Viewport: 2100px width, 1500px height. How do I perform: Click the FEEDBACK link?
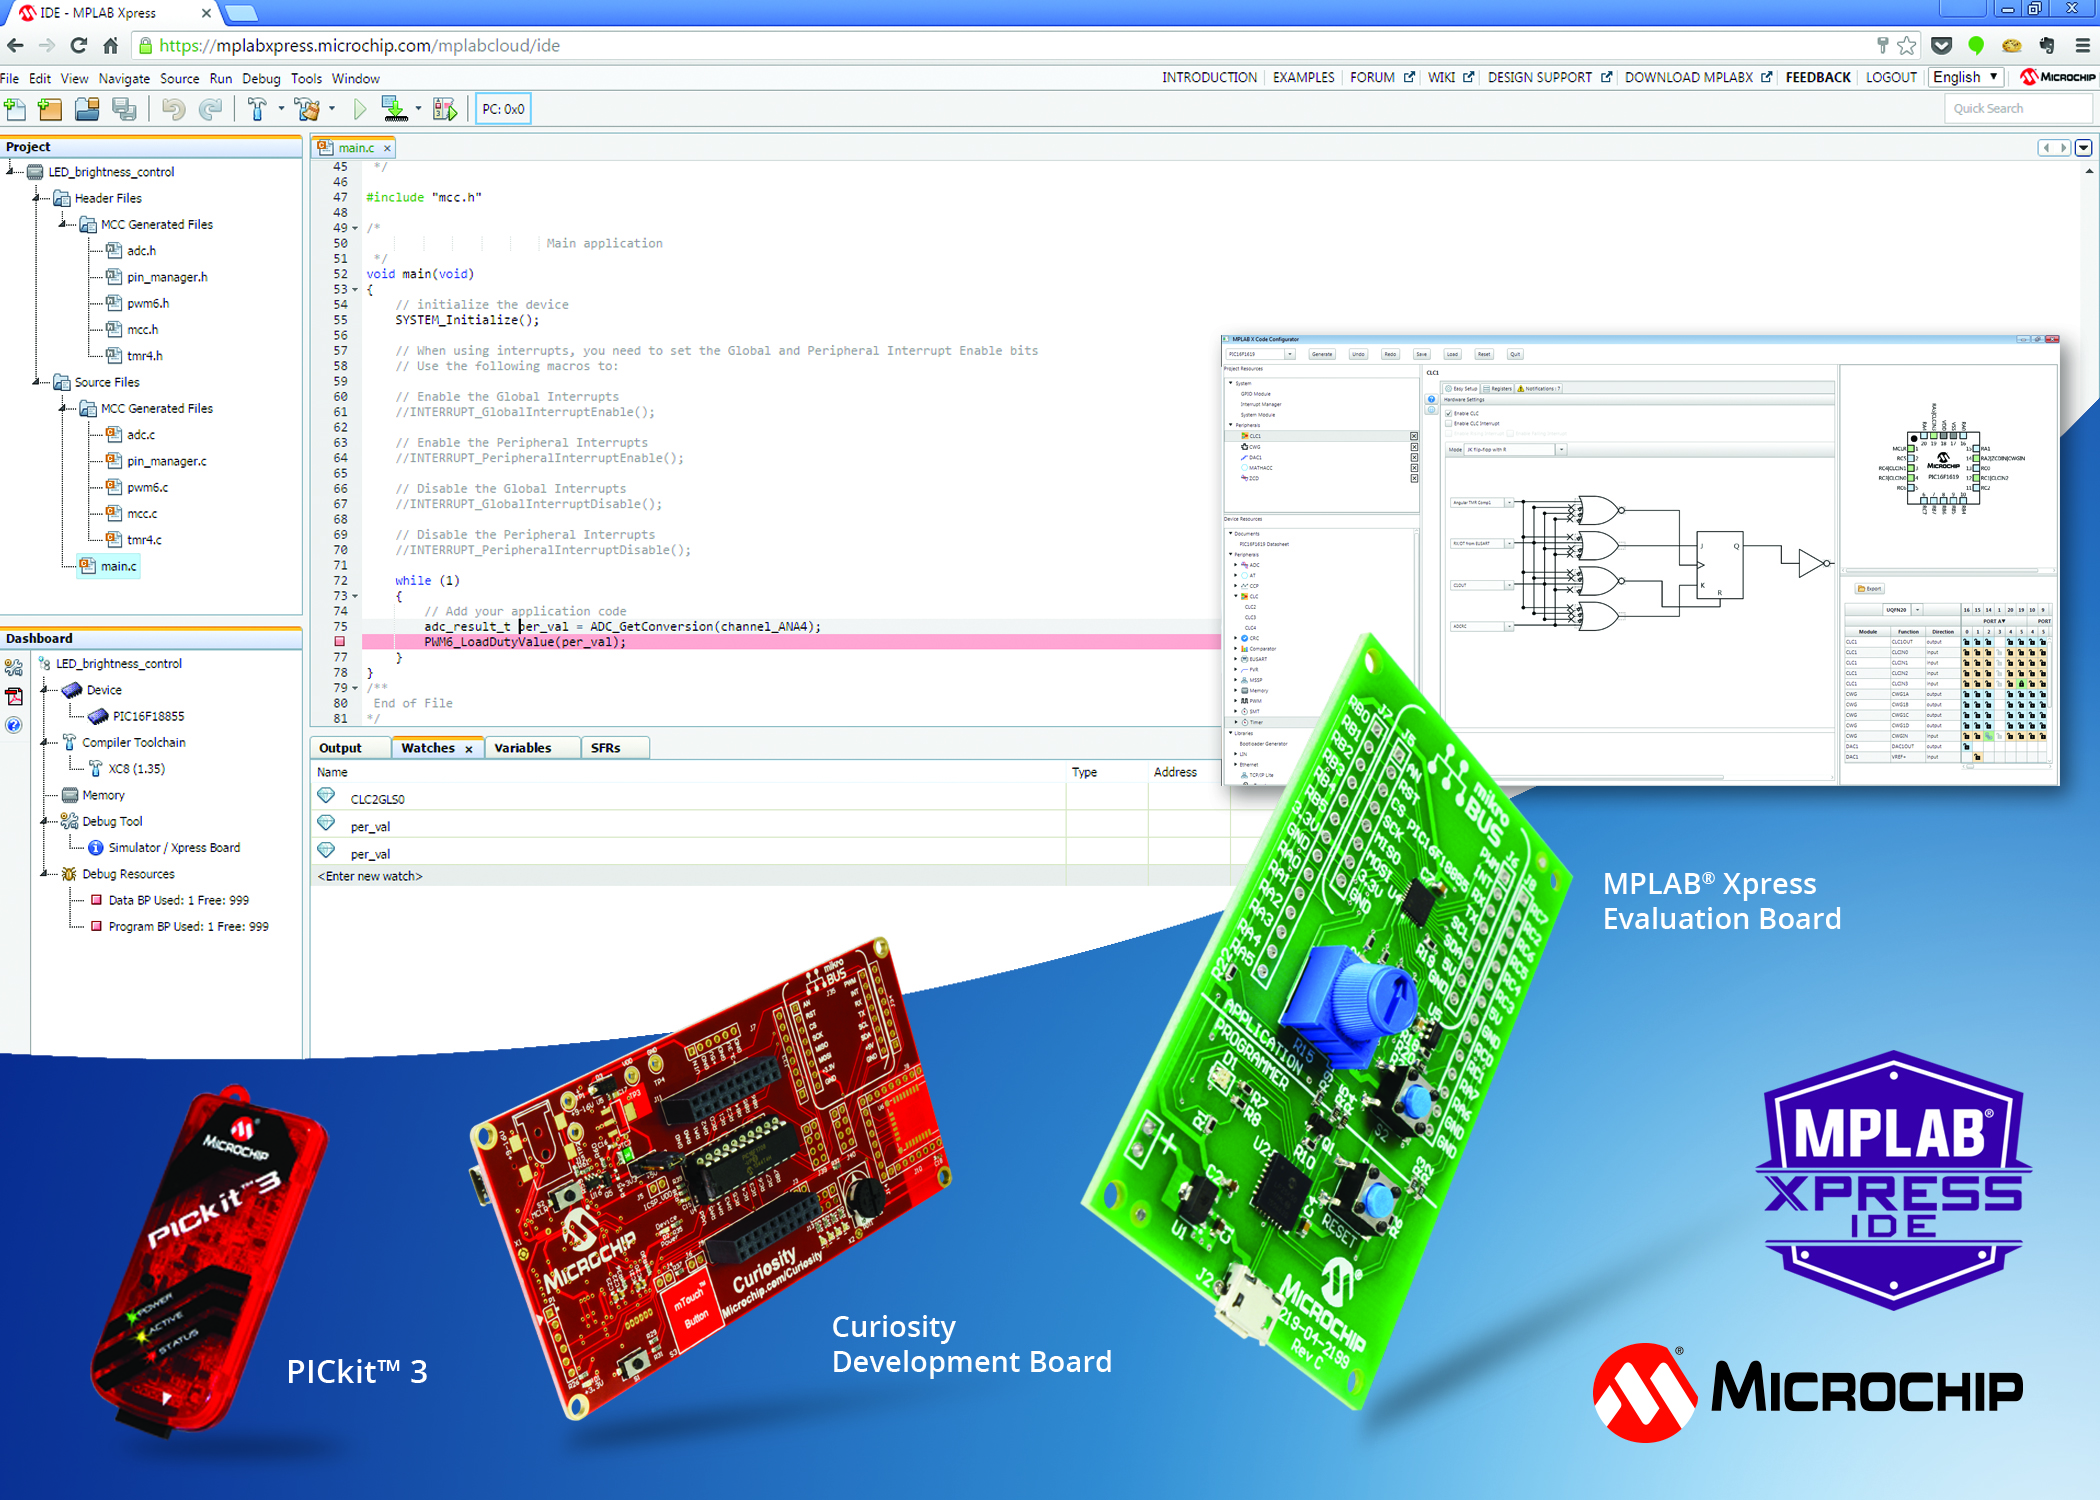(x=1817, y=77)
